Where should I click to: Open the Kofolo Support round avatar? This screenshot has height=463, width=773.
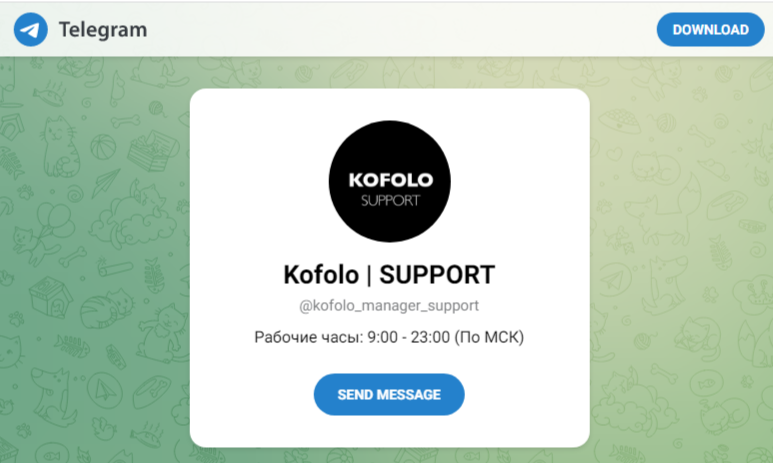(389, 181)
